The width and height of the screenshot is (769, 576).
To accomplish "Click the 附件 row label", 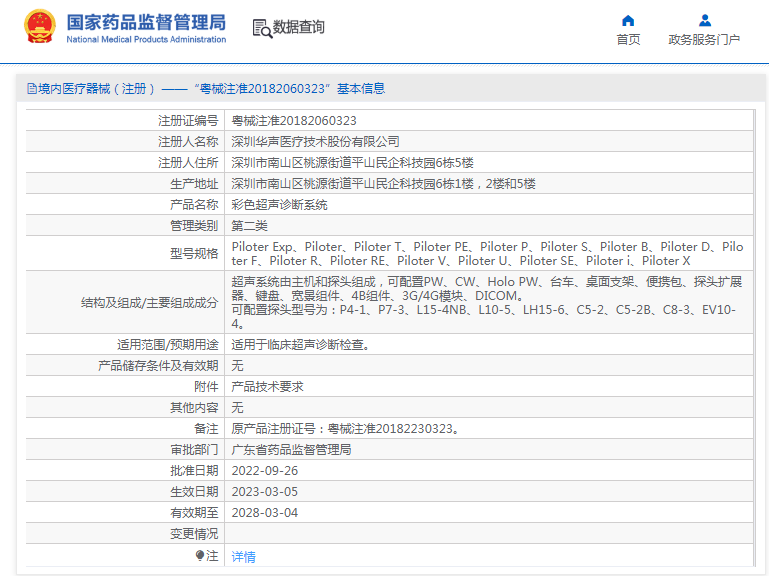I will [206, 387].
